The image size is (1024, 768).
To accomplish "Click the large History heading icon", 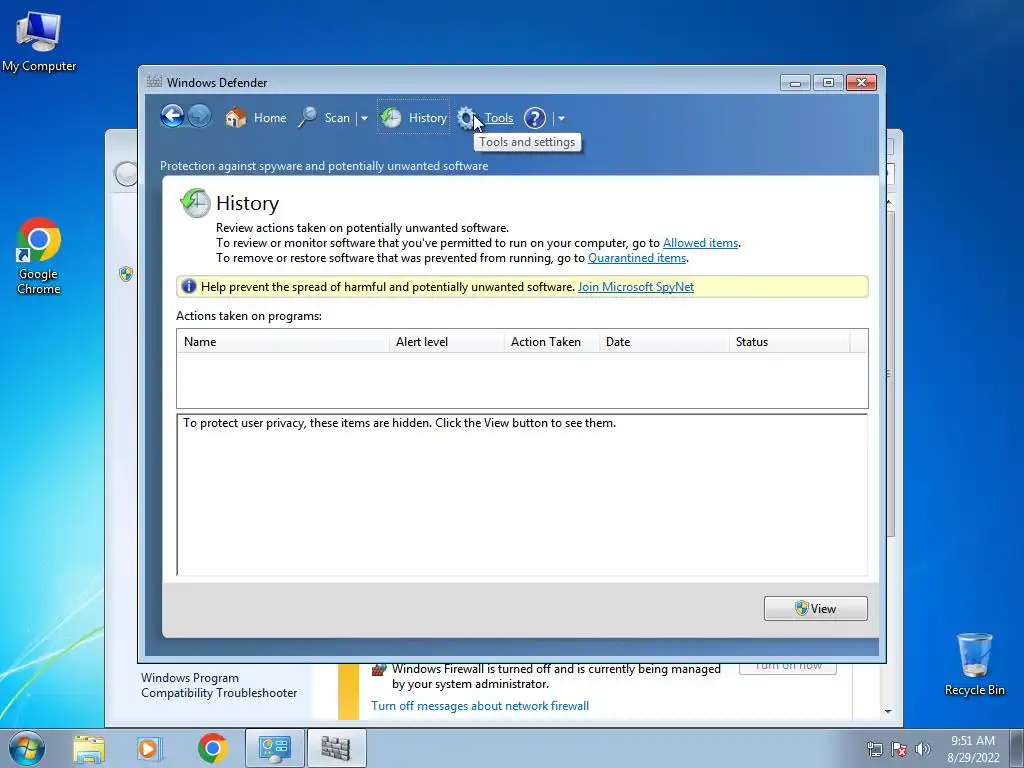I will 195,203.
